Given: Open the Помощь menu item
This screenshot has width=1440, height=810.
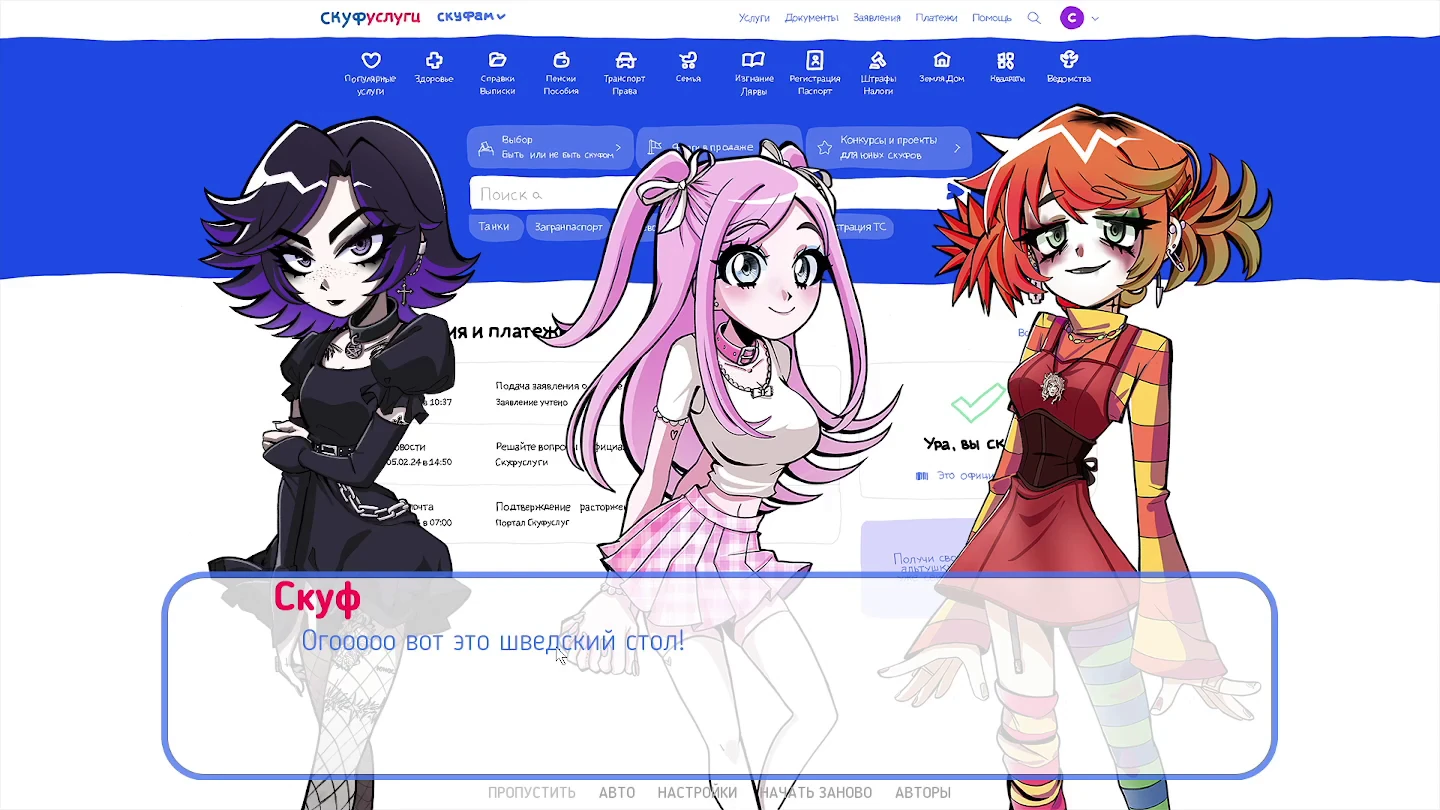Looking at the screenshot, I should tap(991, 18).
